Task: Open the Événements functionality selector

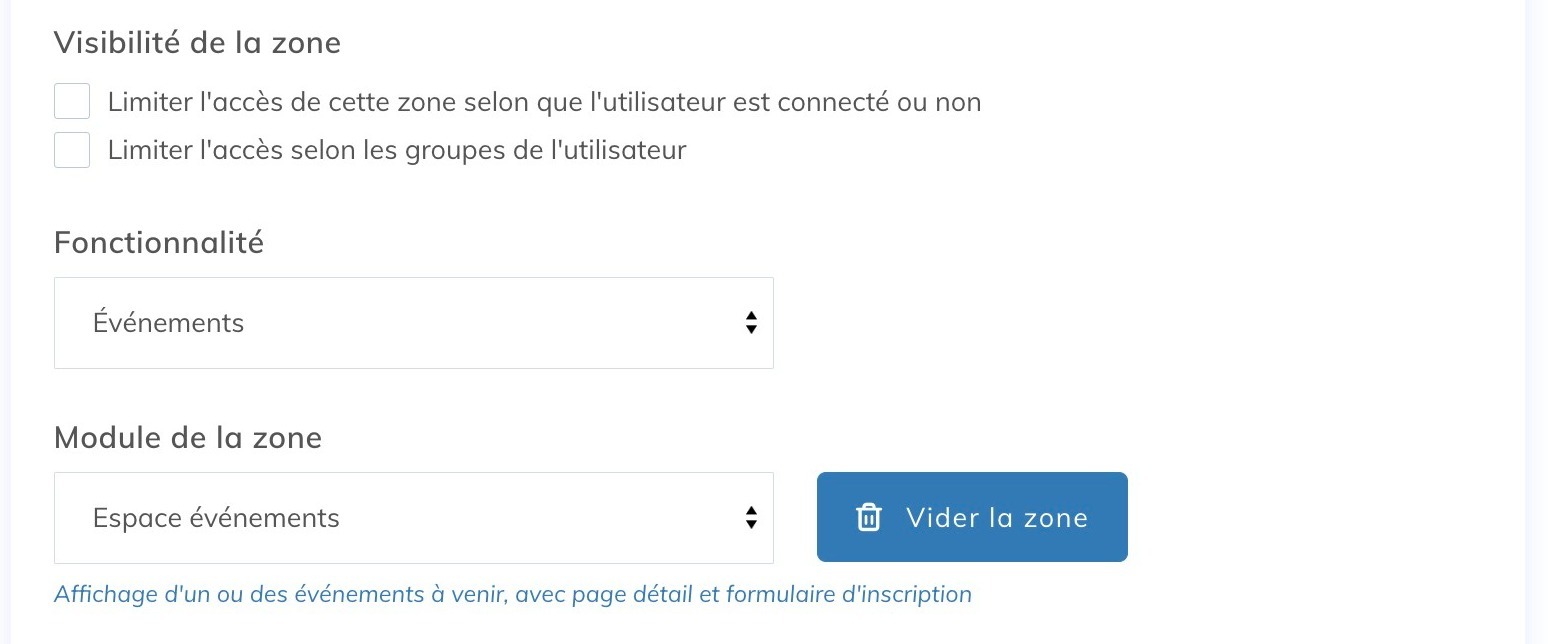Action: click(413, 322)
